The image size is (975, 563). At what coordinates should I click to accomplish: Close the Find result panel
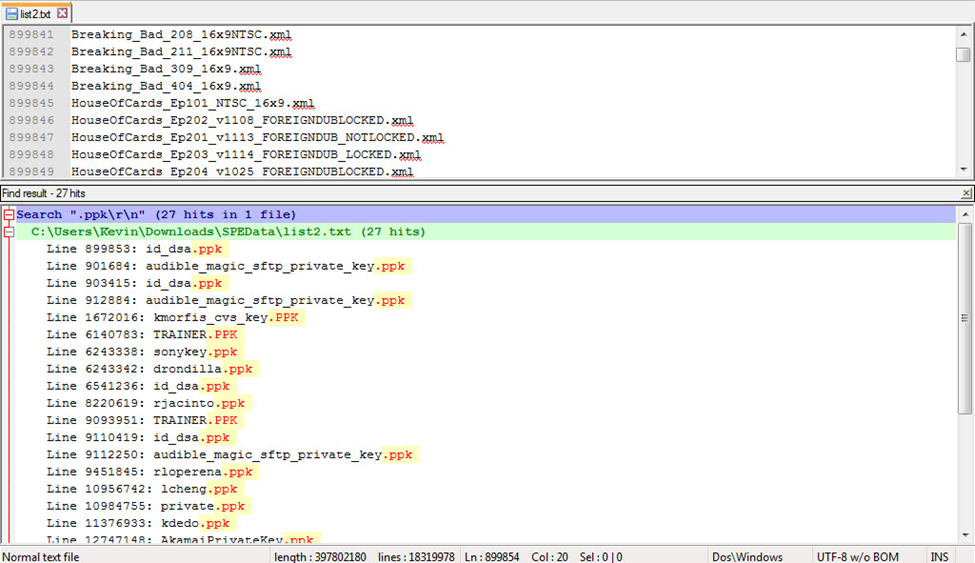click(966, 193)
